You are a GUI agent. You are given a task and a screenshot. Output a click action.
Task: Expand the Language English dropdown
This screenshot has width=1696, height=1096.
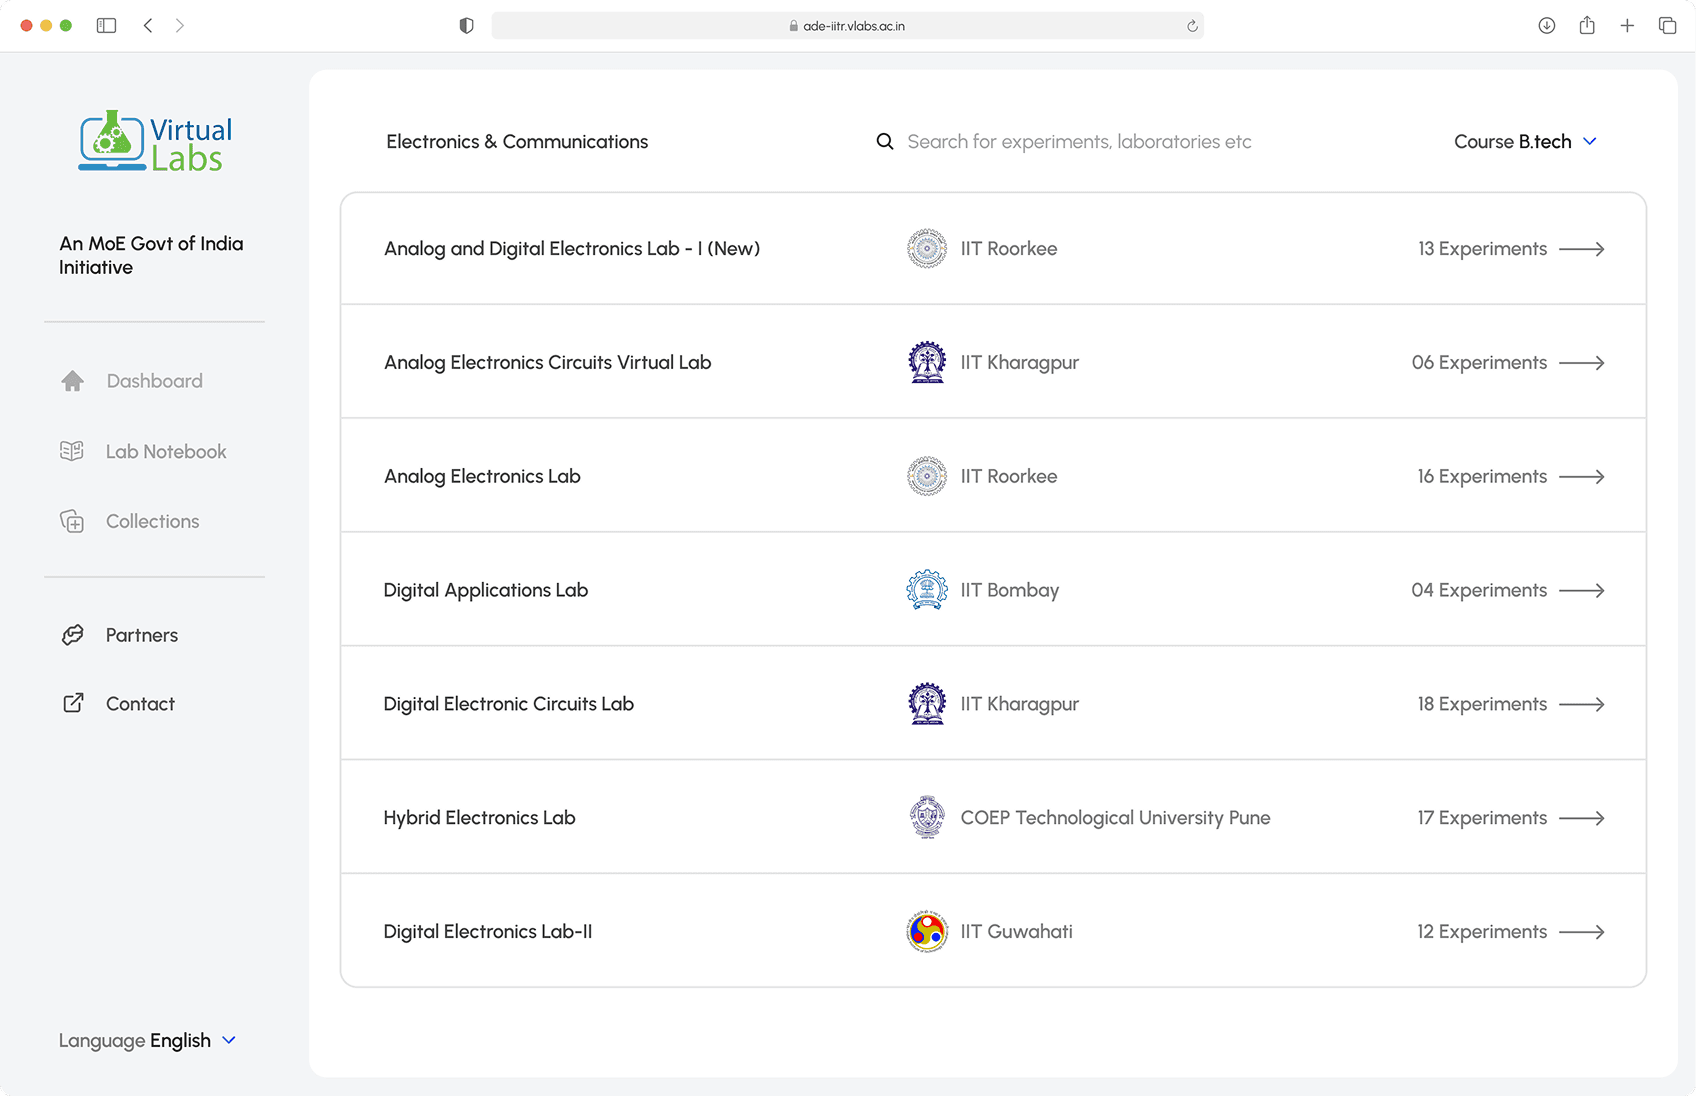pyautogui.click(x=147, y=1040)
